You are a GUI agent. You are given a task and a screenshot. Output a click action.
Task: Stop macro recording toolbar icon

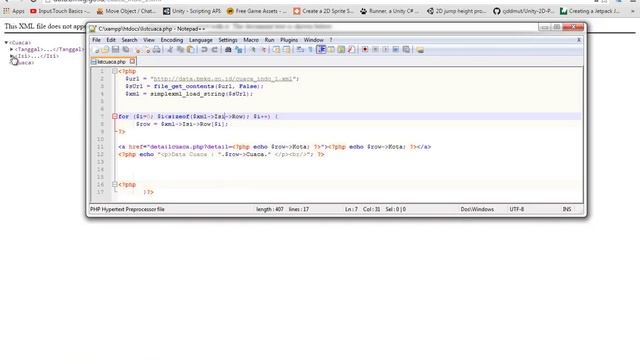coord(375,50)
